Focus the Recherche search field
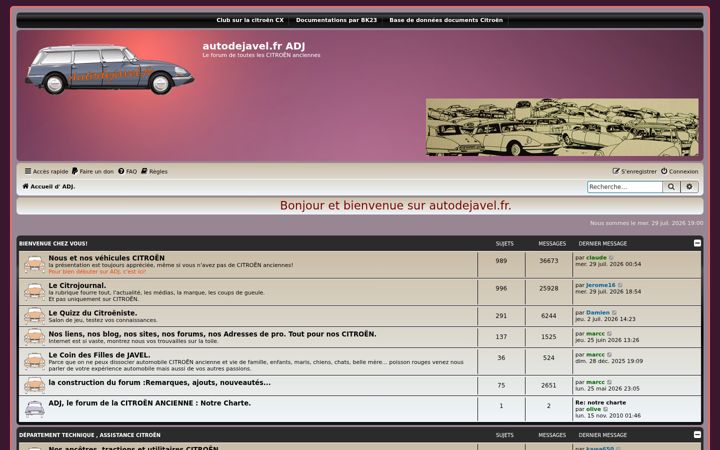The image size is (720, 450). coord(624,186)
